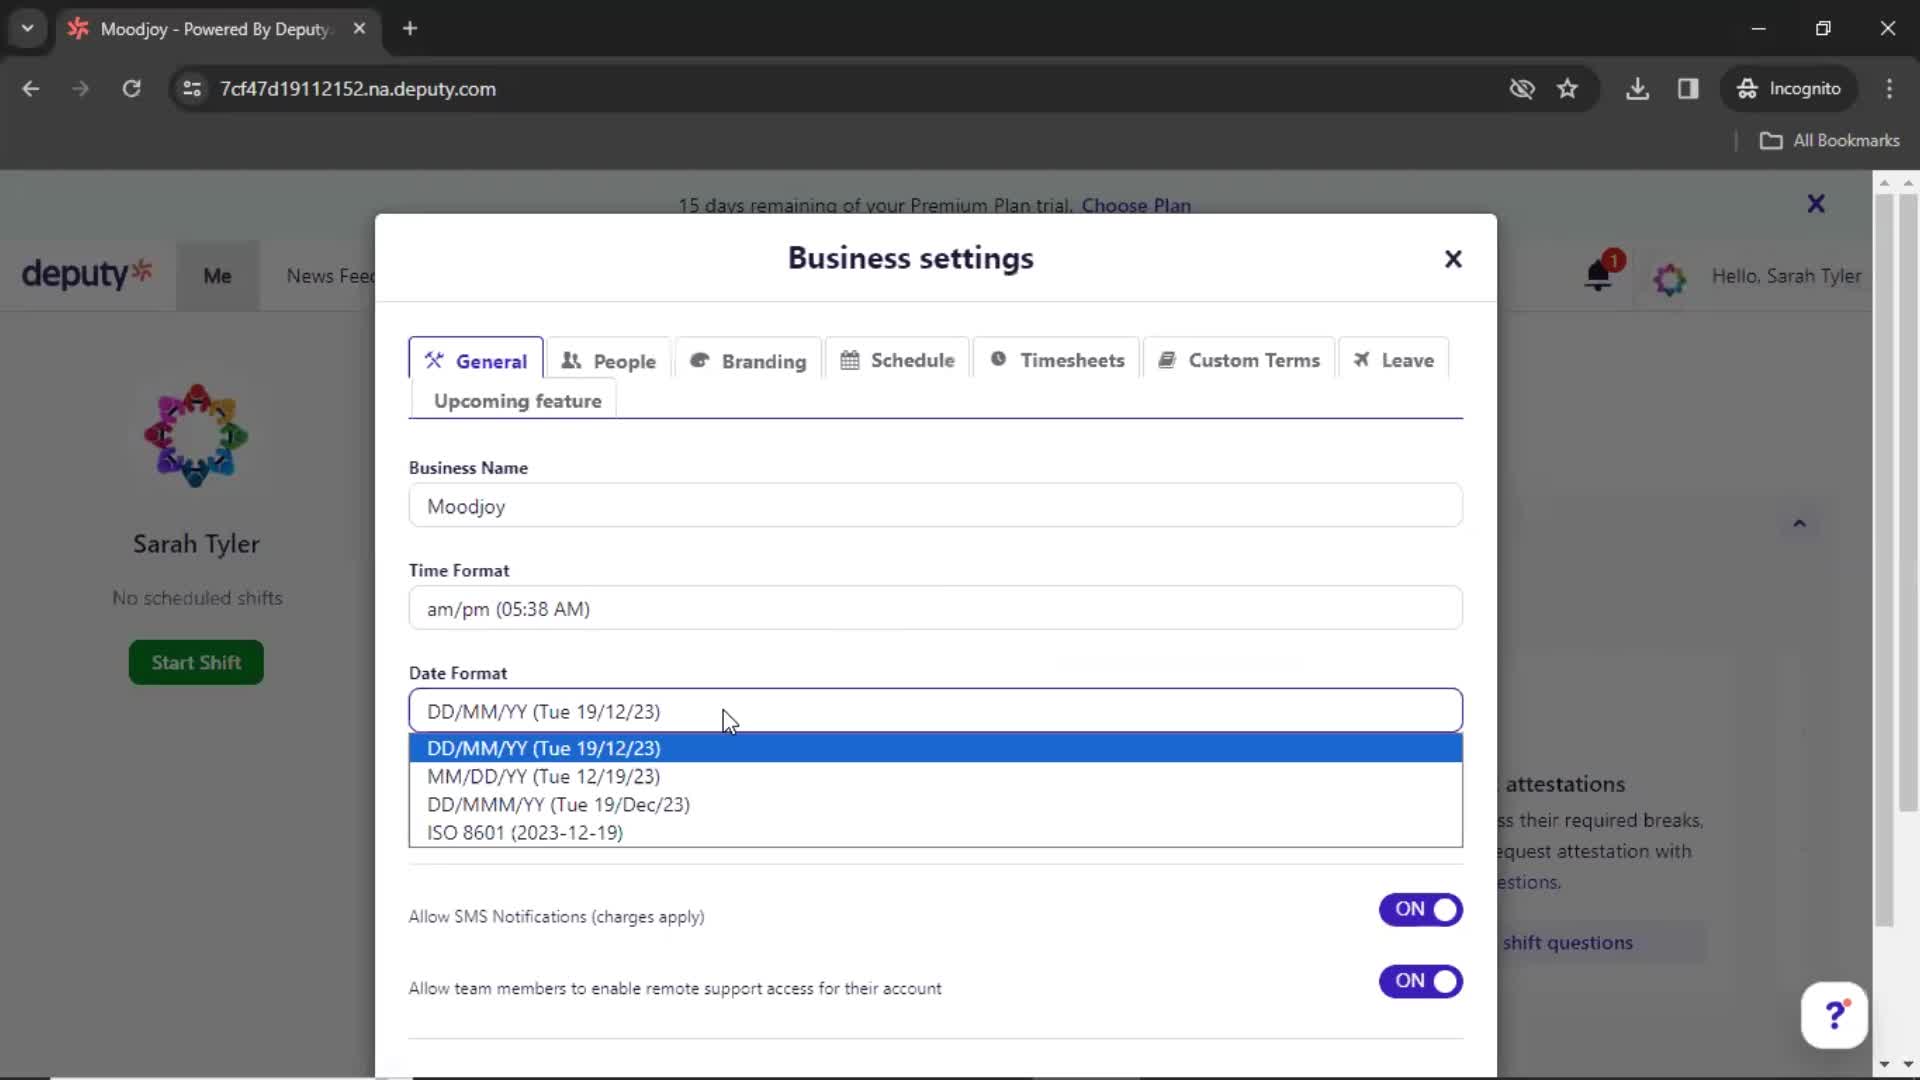Click the Start Shift button

[196, 662]
